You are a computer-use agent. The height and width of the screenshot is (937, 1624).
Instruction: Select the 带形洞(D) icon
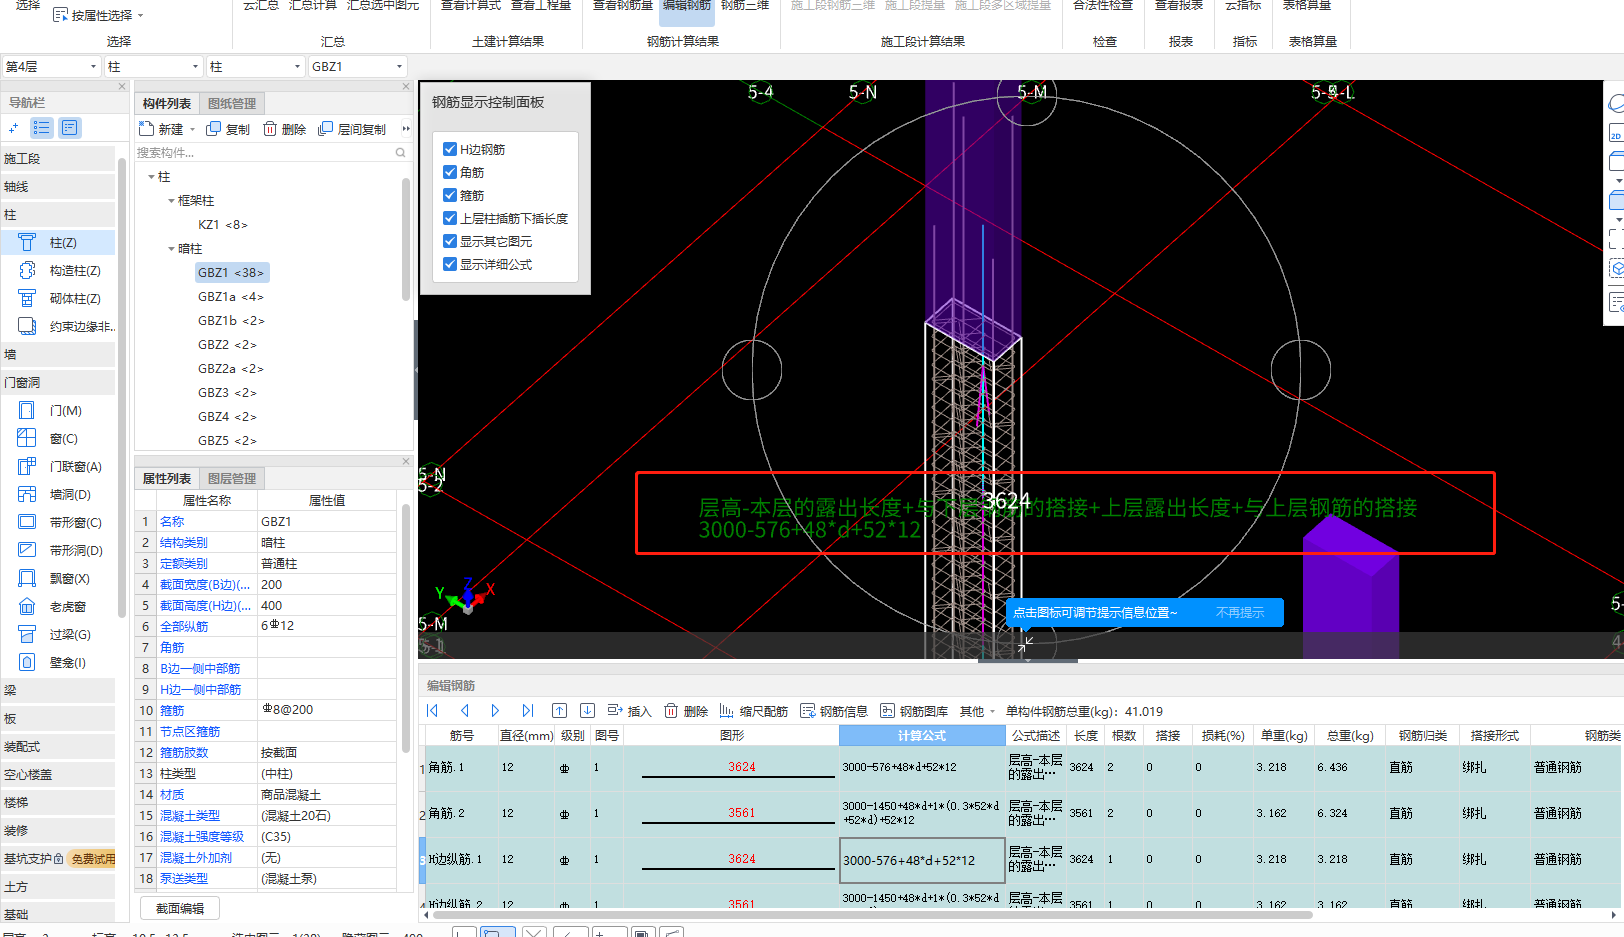click(x=27, y=550)
